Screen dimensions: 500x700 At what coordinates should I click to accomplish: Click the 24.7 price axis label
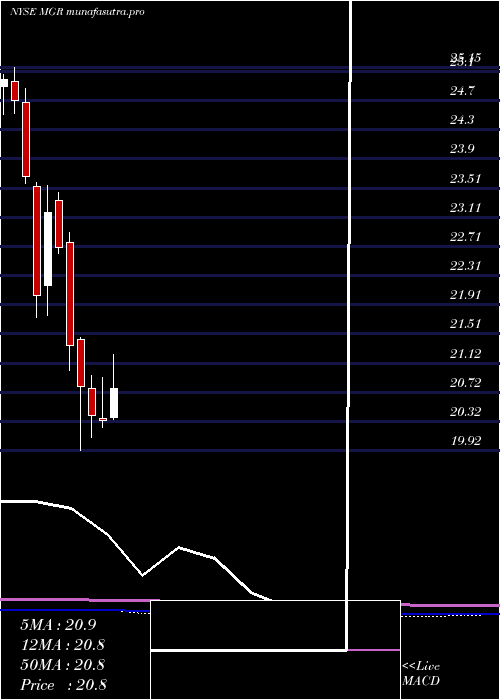[x=462, y=91]
